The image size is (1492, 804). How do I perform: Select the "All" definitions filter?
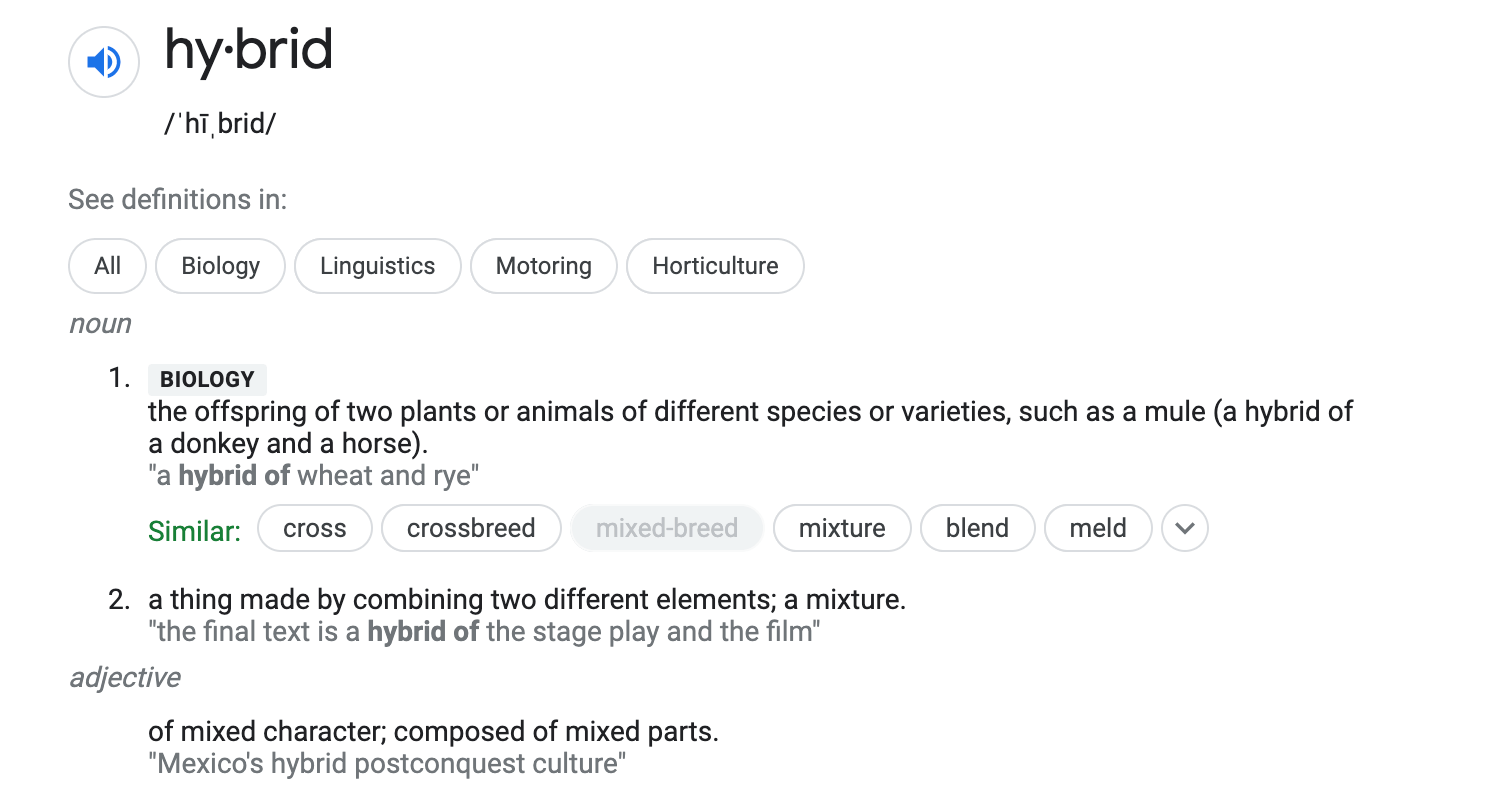click(107, 266)
